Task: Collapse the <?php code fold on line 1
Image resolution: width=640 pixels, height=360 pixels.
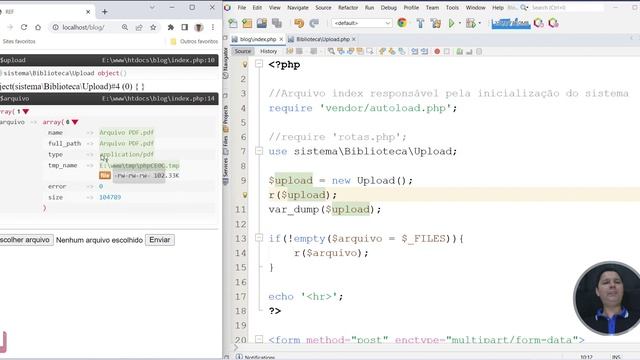Action: tap(259, 64)
